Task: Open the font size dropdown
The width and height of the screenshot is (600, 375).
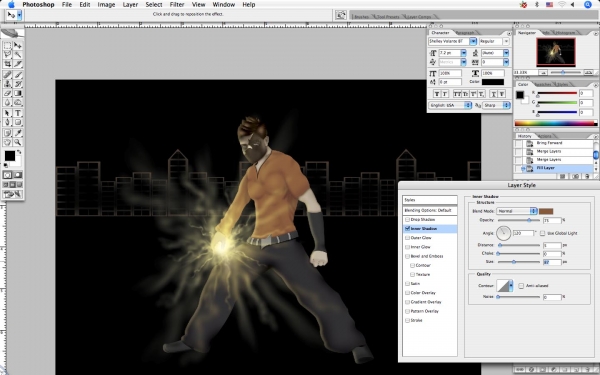Action: [x=463, y=53]
